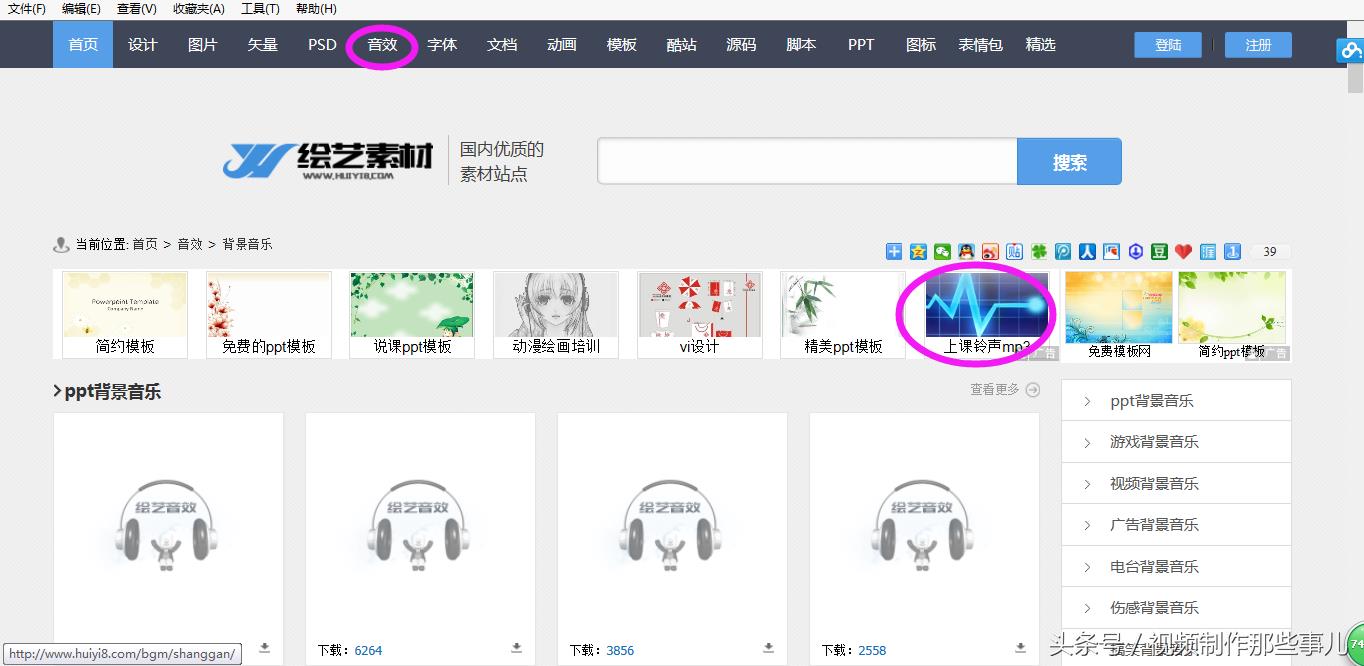1364x666 pixels.
Task: Click the 登陆 login button
Action: tap(1167, 45)
